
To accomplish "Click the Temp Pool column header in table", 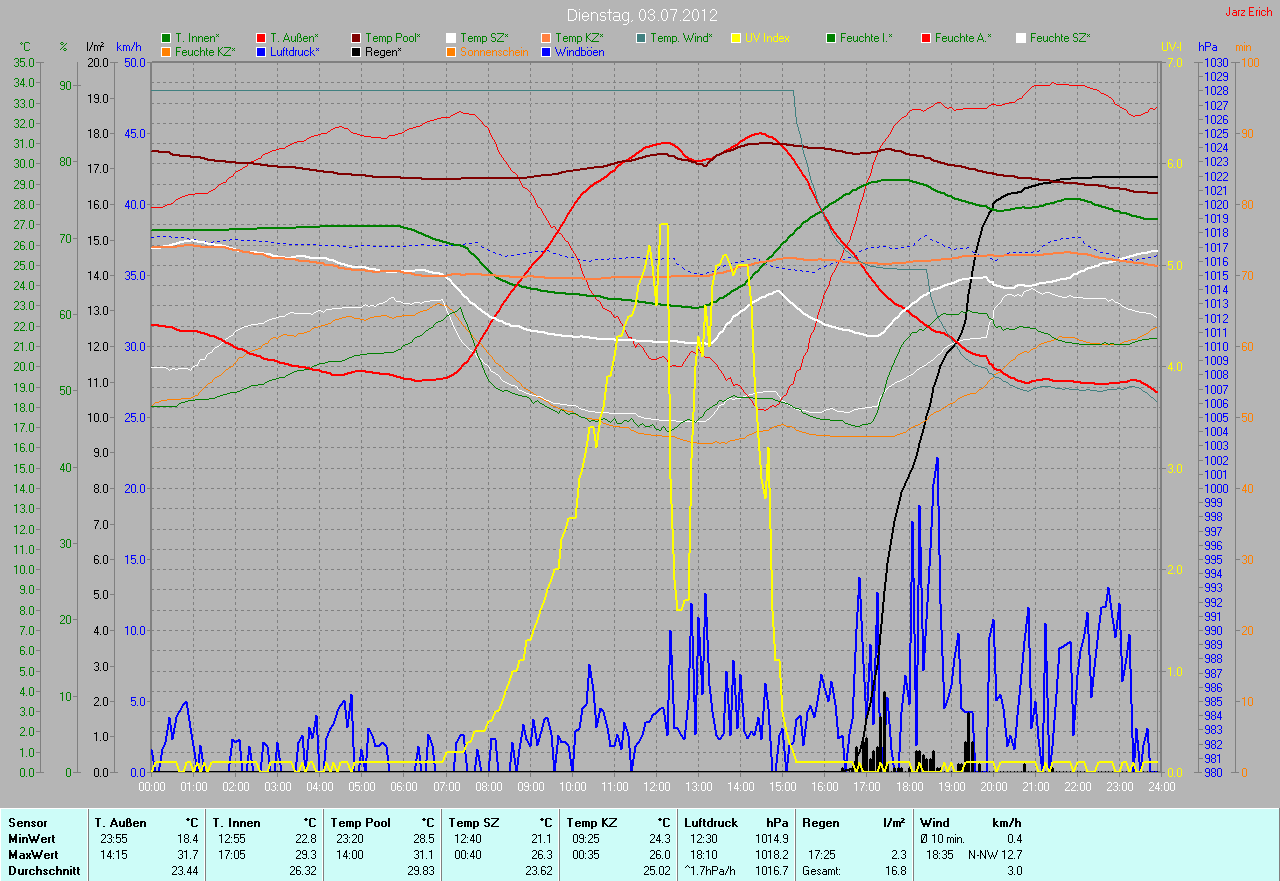I will tap(360, 823).
